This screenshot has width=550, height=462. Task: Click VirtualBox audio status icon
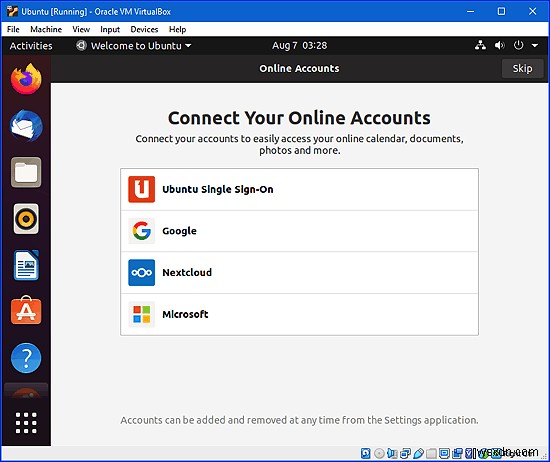pos(392,453)
